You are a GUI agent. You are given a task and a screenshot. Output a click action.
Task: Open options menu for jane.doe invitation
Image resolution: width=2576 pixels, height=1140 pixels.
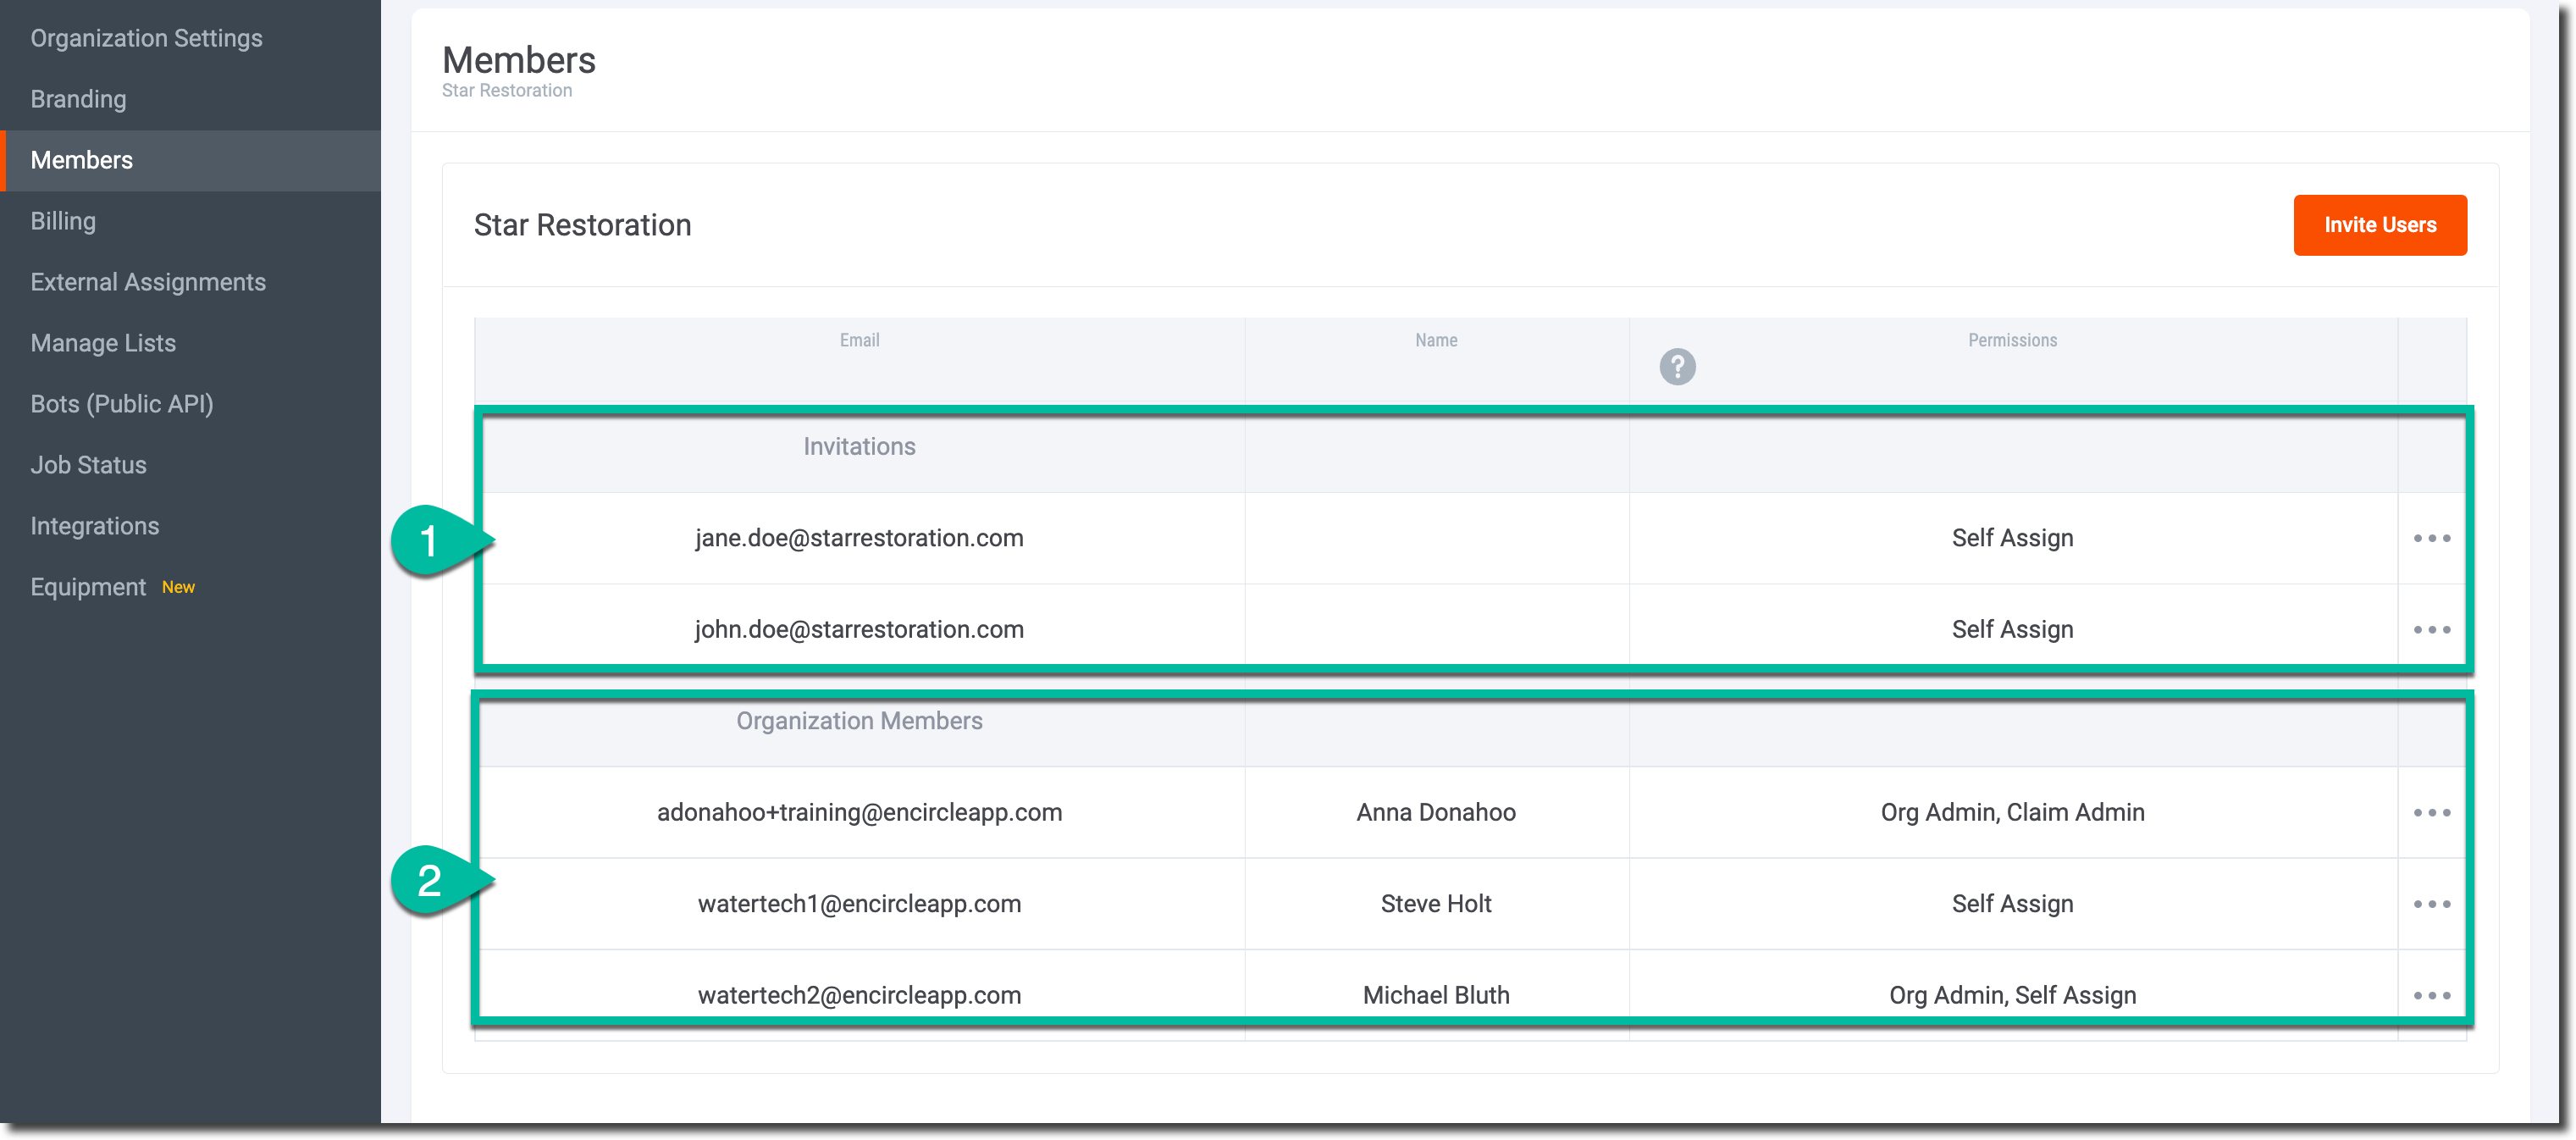pos(2431,538)
